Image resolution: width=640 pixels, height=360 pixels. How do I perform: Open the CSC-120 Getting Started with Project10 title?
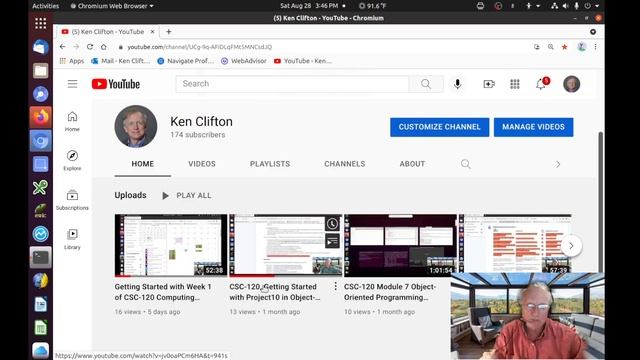(x=275, y=292)
